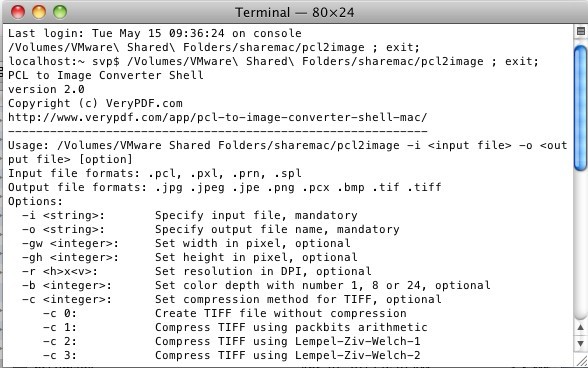Image resolution: width=588 pixels, height=368 pixels.
Task: Click the Options: heading text
Action: click(x=35, y=201)
